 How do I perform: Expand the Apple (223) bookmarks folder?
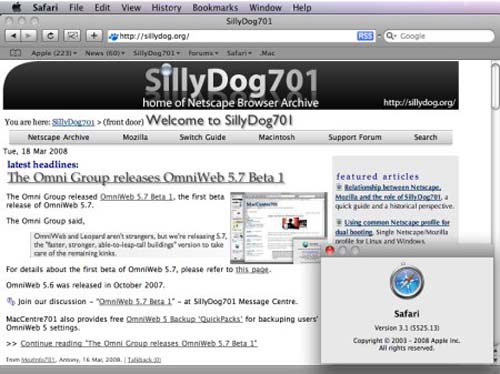[x=54, y=53]
